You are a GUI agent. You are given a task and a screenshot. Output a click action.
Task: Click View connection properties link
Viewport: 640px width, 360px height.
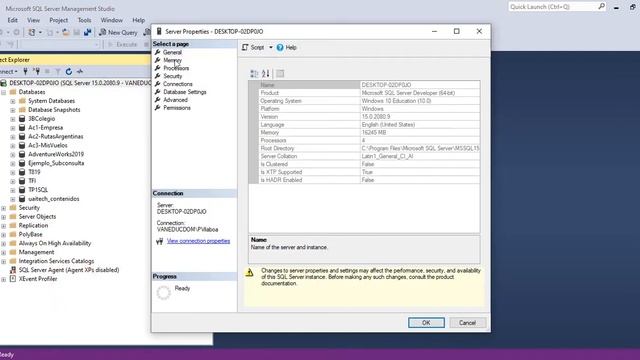pos(198,241)
